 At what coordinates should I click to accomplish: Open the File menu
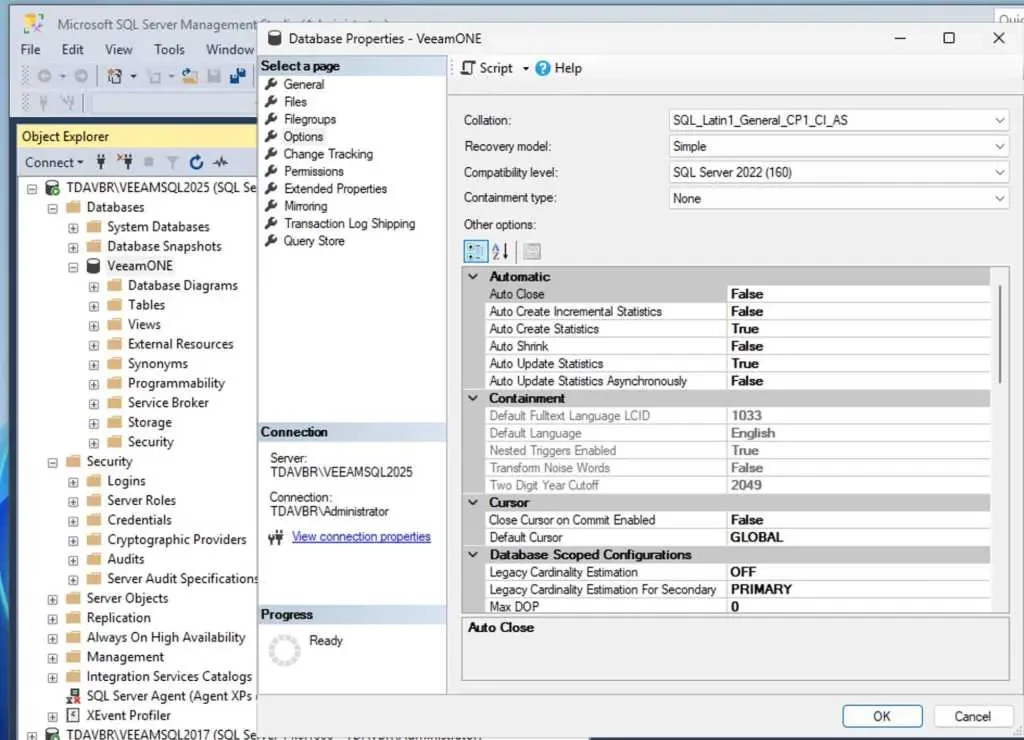point(30,50)
